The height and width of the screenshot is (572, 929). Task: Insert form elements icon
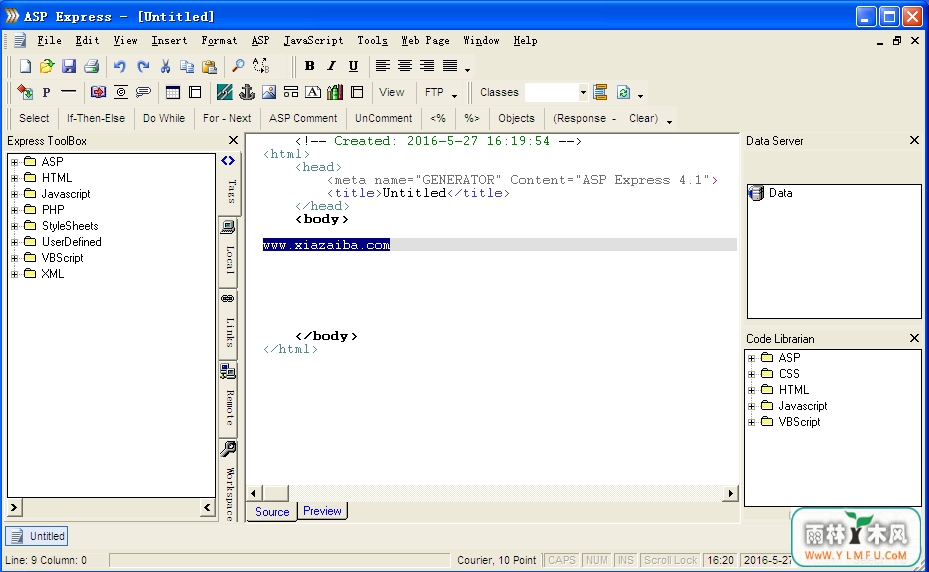tap(290, 92)
